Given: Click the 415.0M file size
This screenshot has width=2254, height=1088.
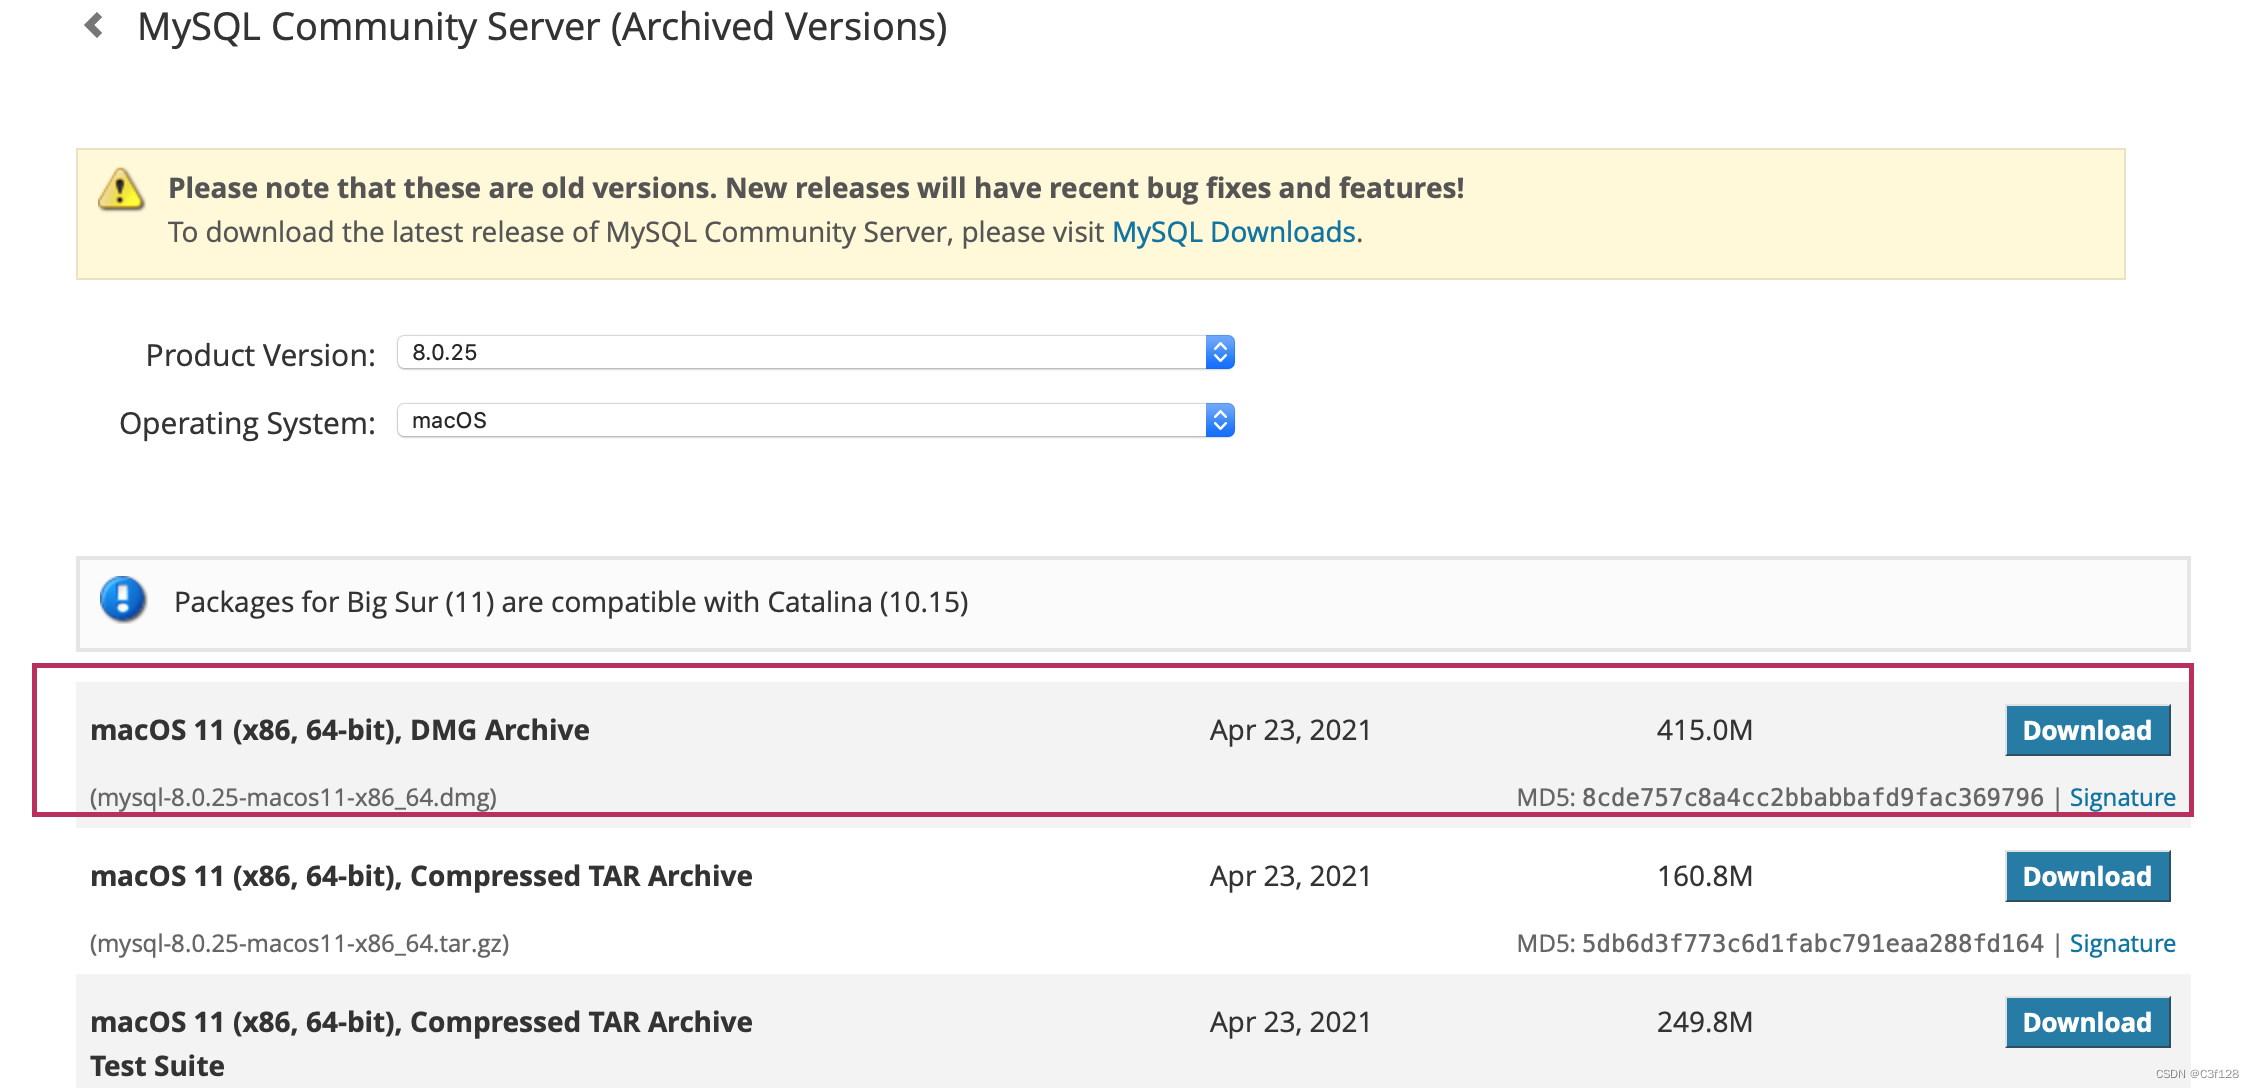Looking at the screenshot, I should tap(1704, 730).
